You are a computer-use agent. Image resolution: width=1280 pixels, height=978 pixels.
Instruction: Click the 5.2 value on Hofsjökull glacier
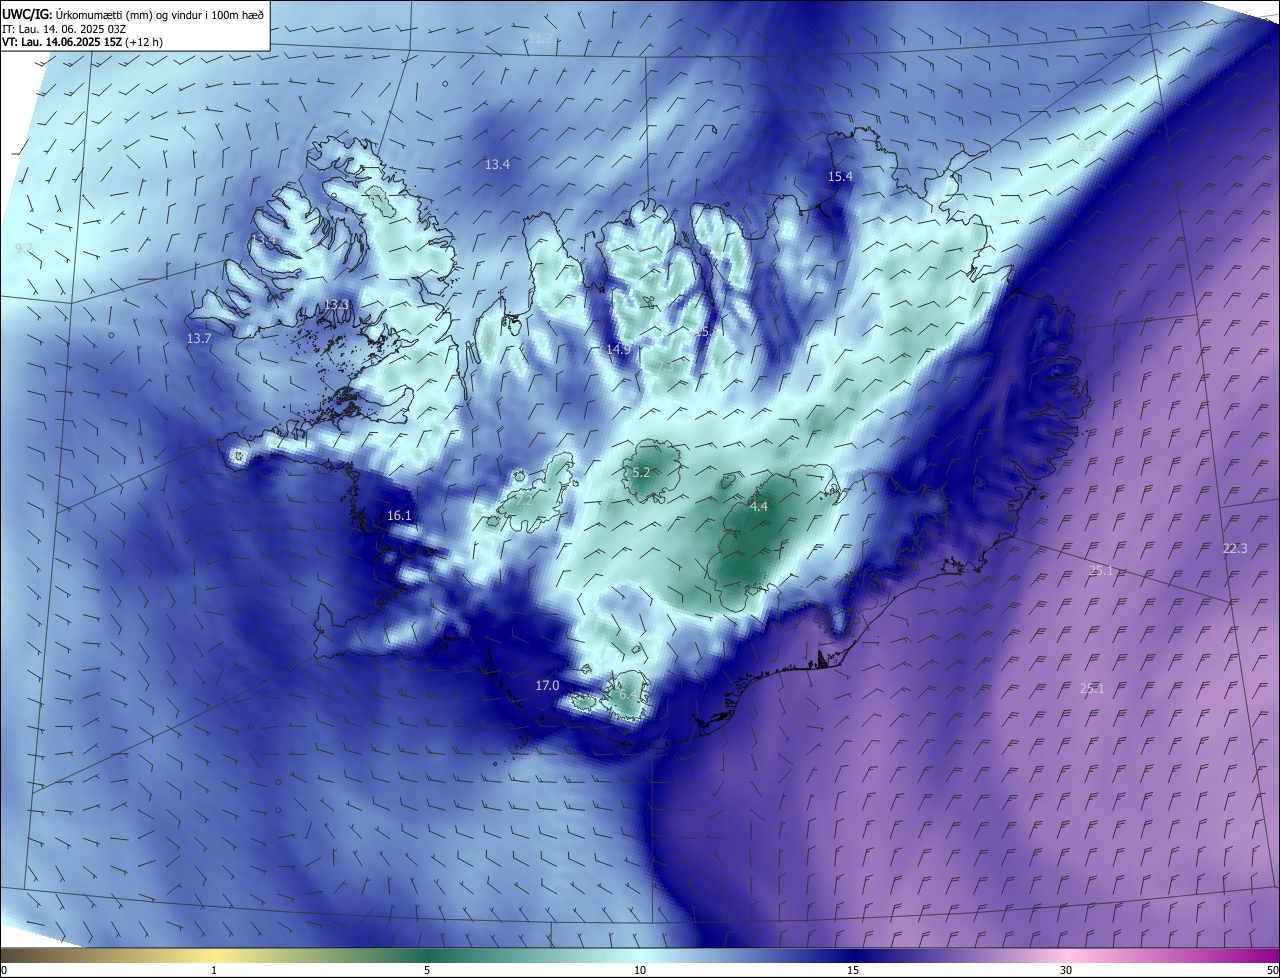[641, 472]
